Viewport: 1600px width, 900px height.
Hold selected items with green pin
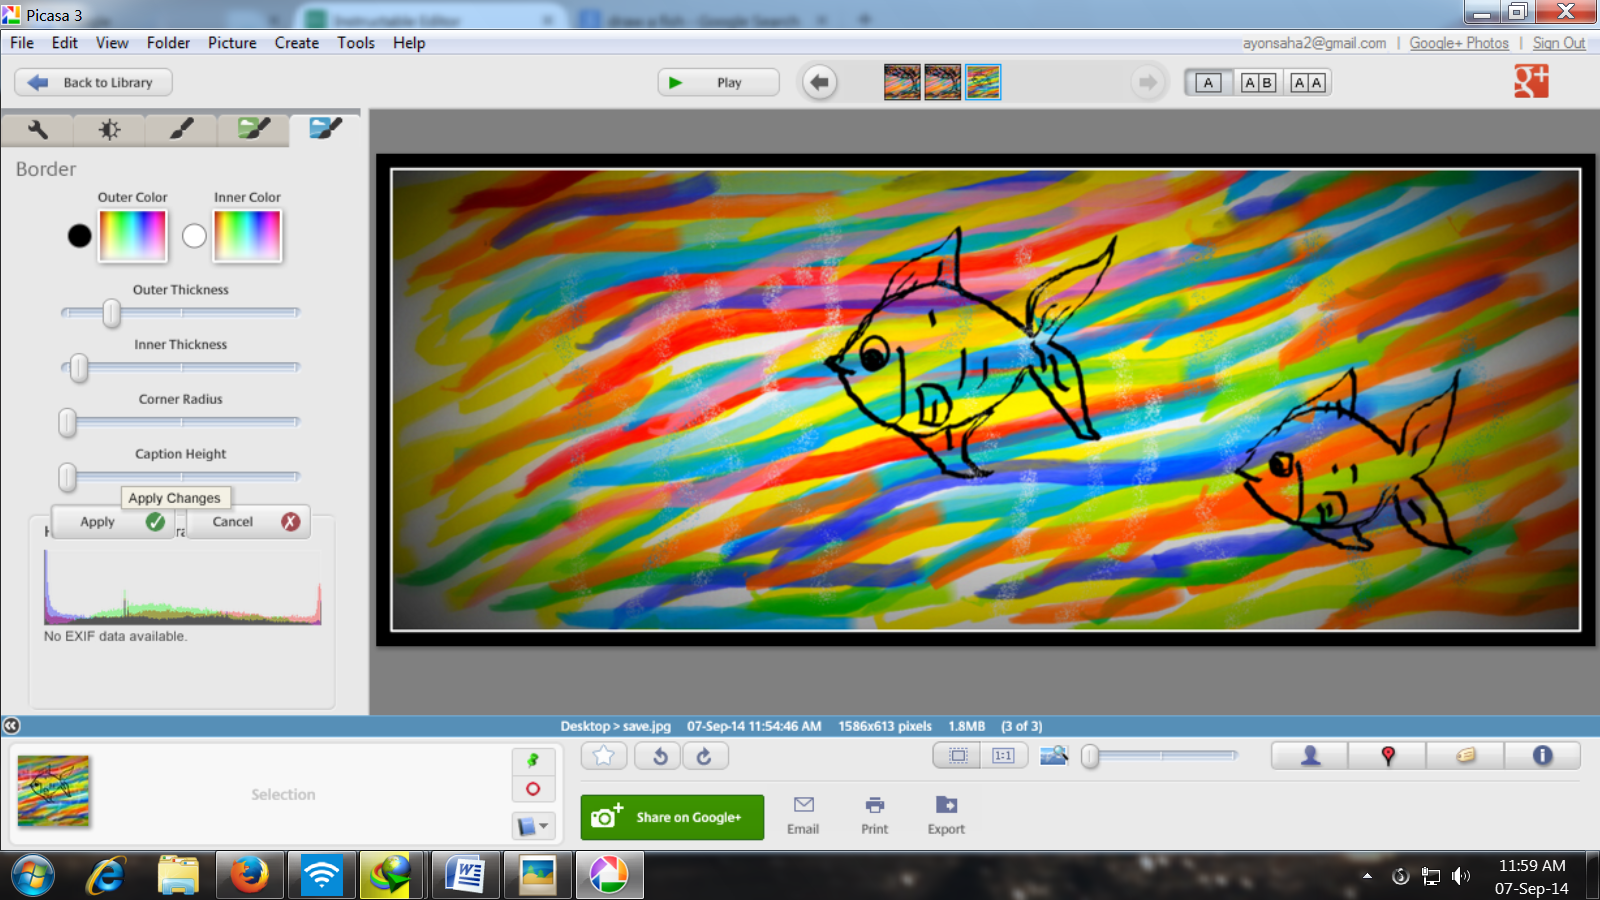[533, 760]
